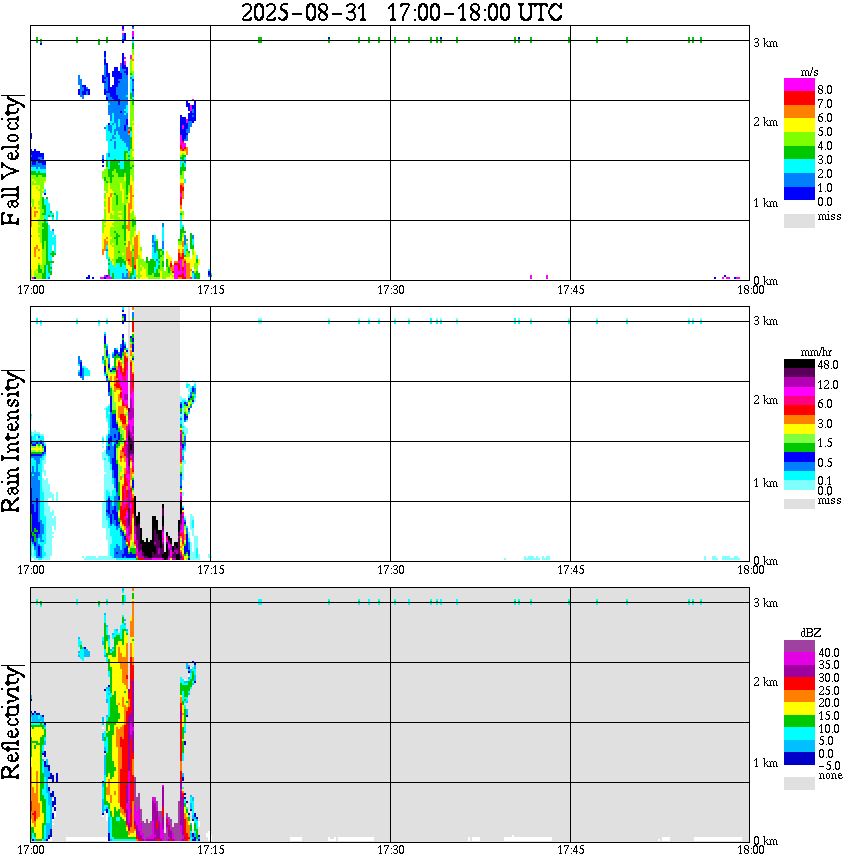This screenshot has width=850, height=868.
Task: Click the 1.5 value in the mm/hr legend
Action: (825, 442)
